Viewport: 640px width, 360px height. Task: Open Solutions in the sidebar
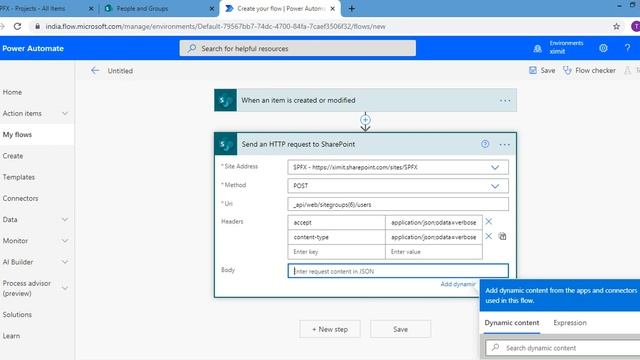tap(17, 315)
